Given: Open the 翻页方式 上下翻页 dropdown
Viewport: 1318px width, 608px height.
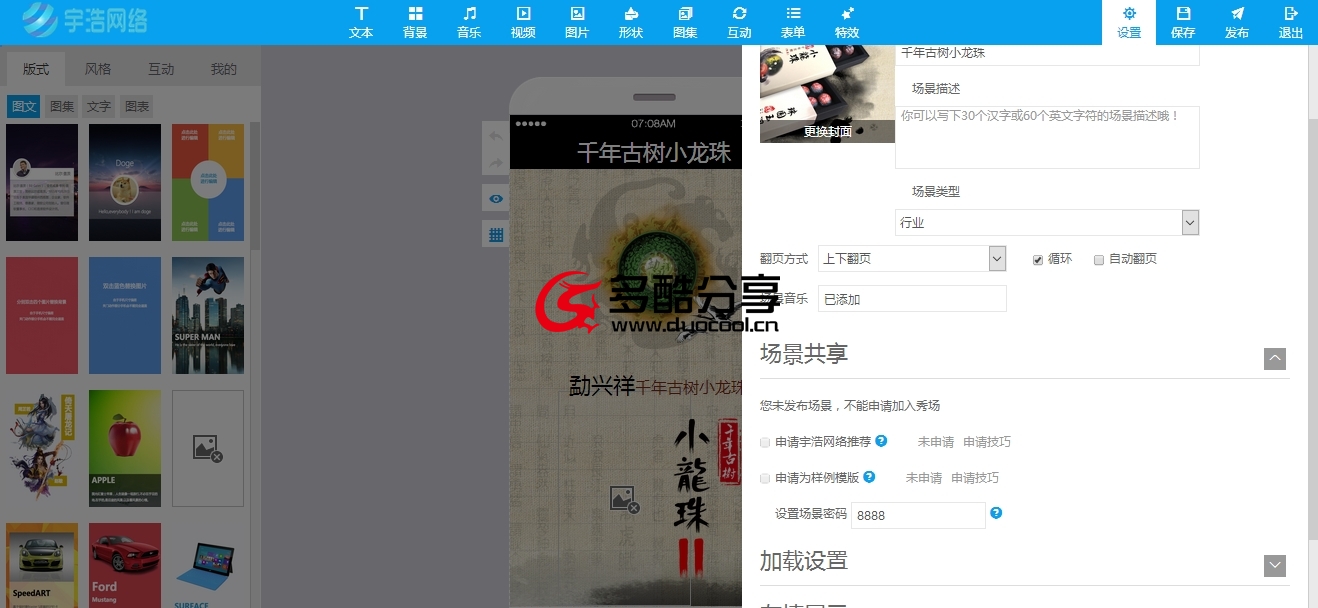Looking at the screenshot, I should point(912,258).
